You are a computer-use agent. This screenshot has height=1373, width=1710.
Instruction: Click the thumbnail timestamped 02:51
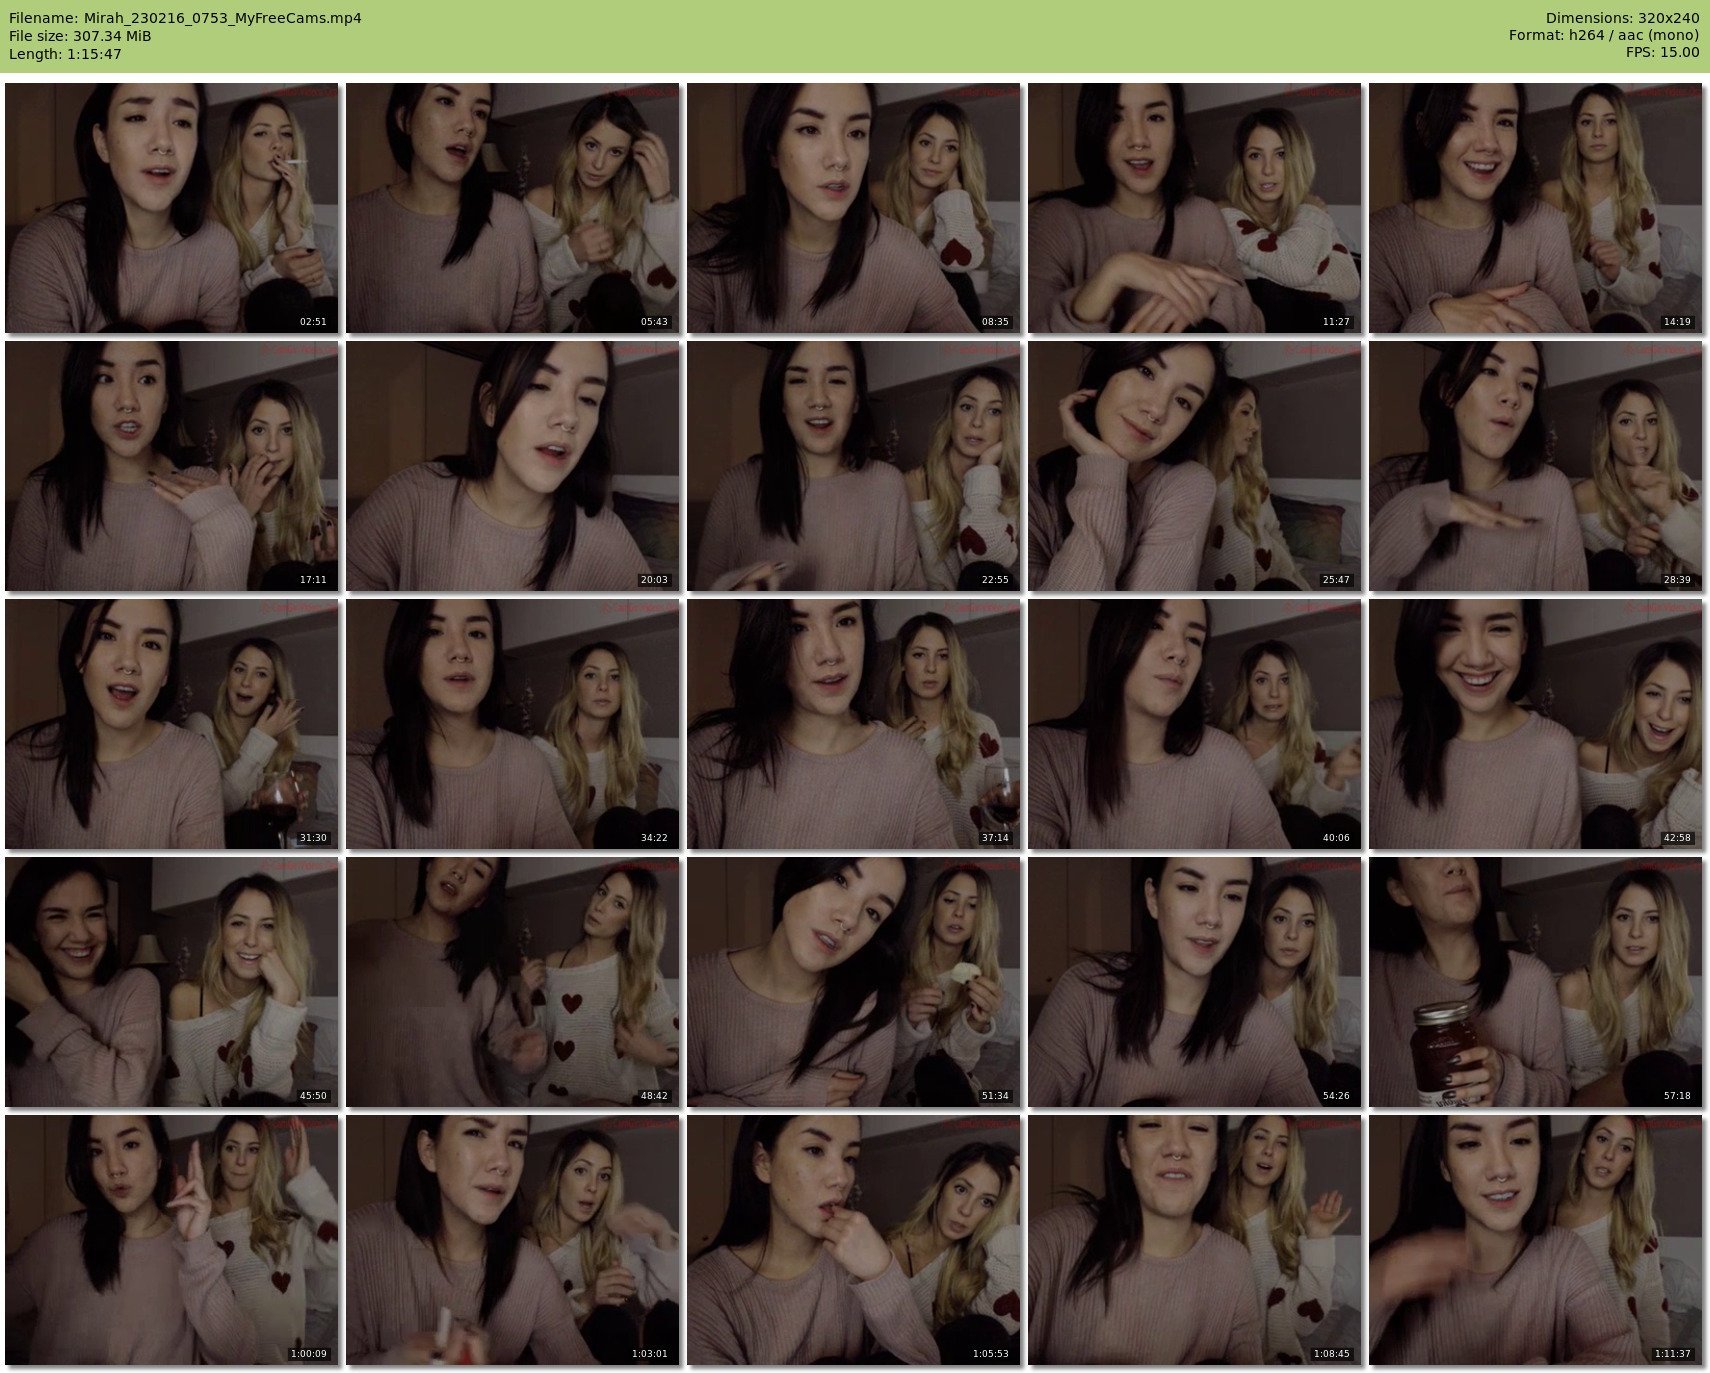[171, 208]
